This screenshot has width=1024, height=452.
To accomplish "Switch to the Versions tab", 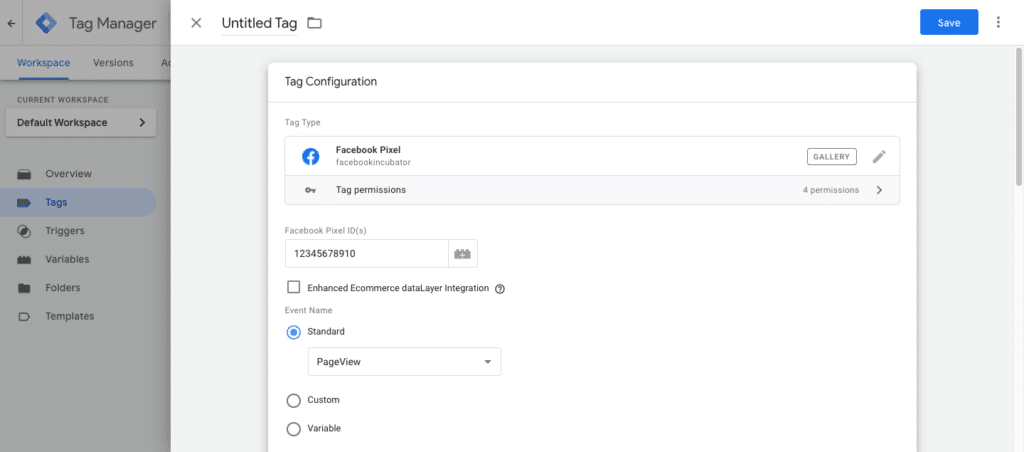I will pos(113,63).
